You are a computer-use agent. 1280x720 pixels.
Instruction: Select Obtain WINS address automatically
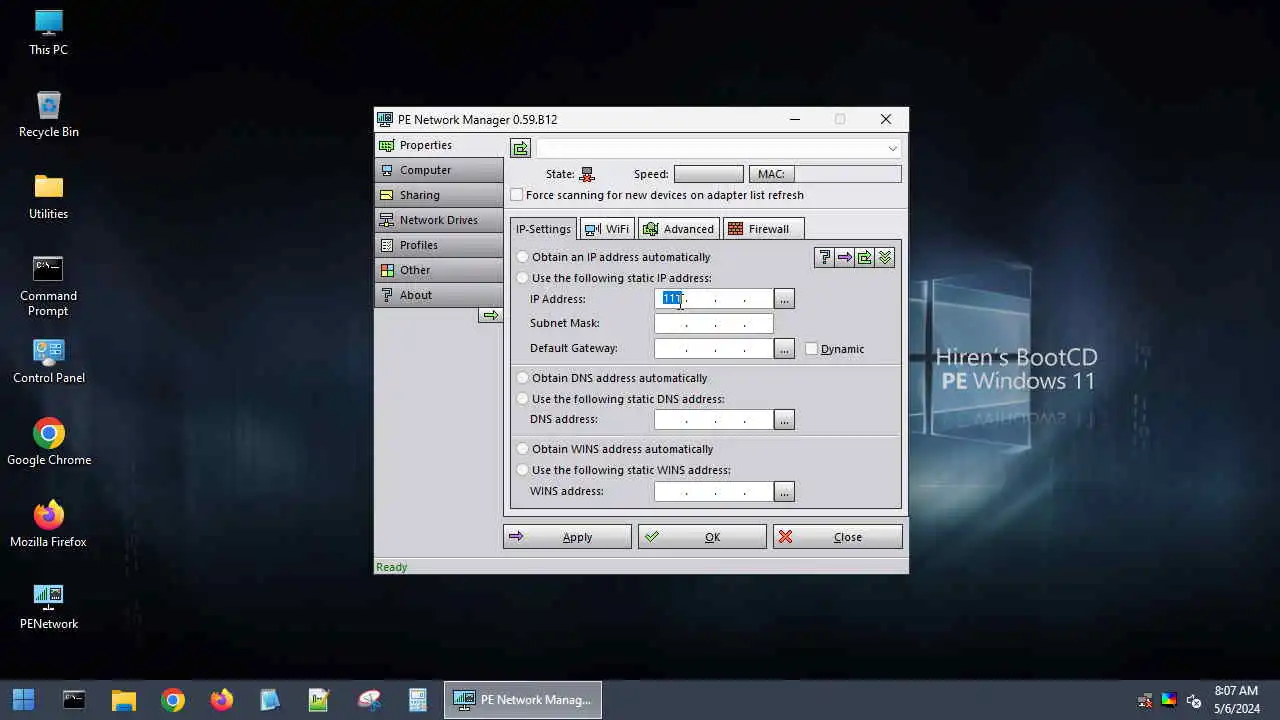point(522,449)
